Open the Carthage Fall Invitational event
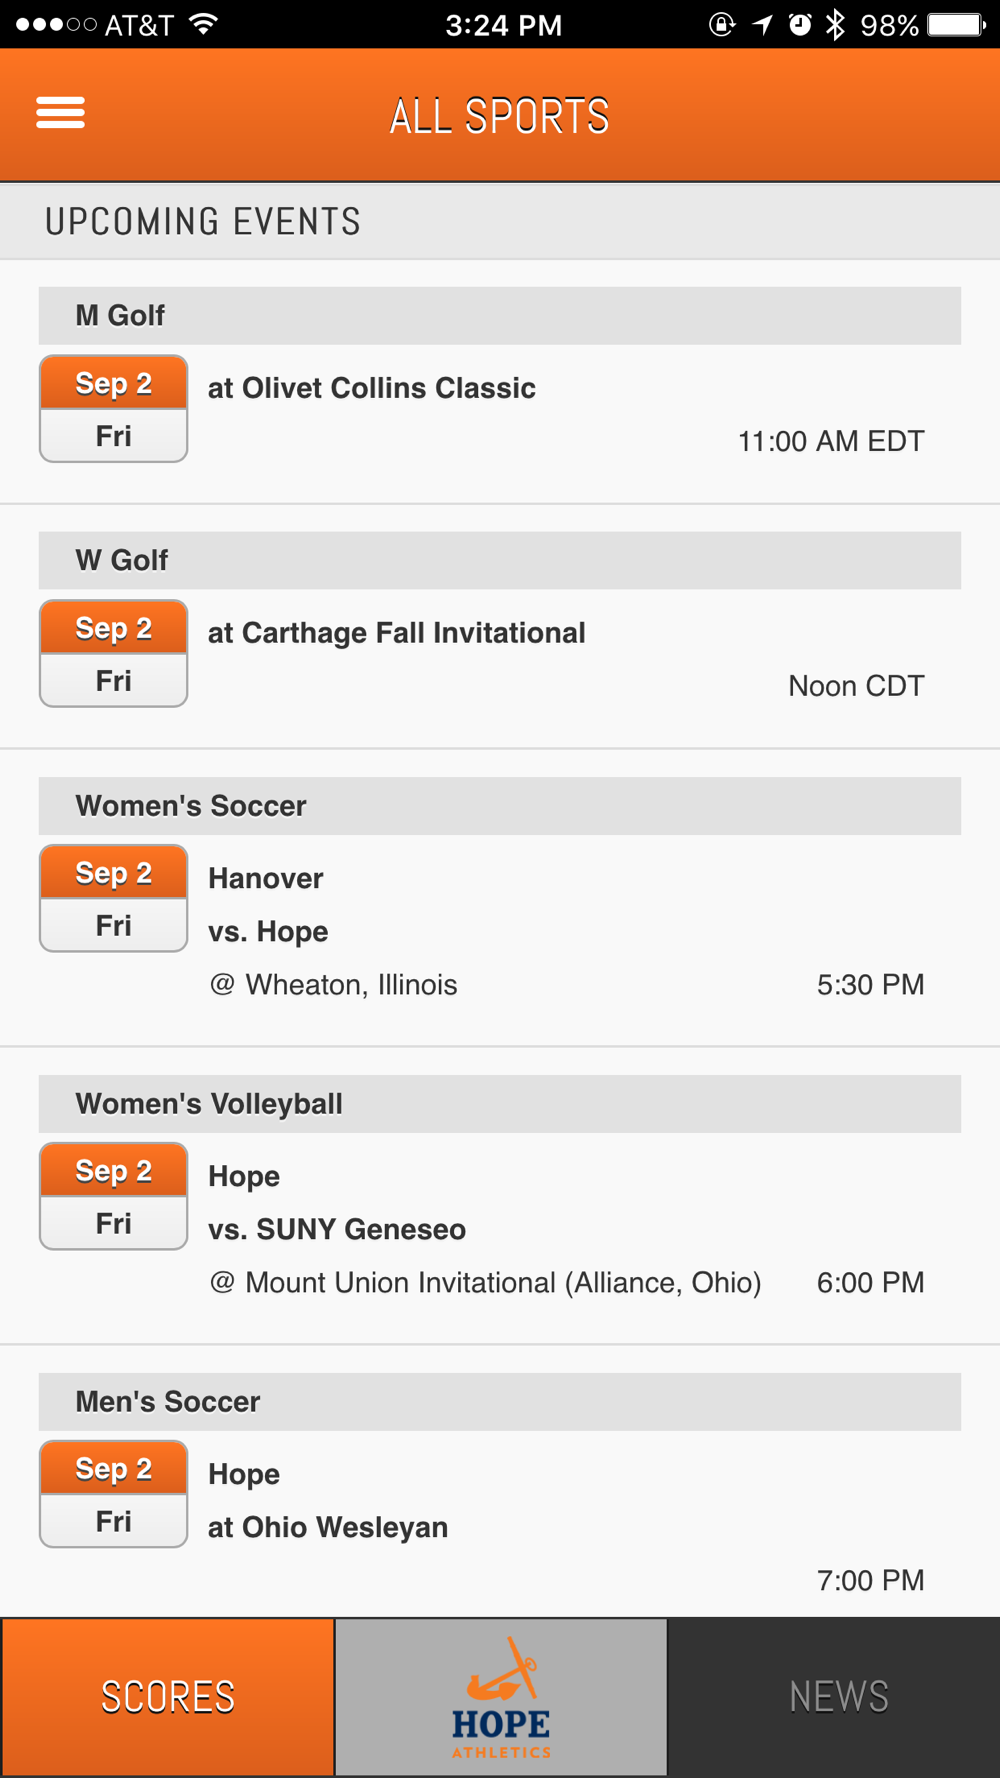The height and width of the screenshot is (1778, 1000). pos(397,633)
